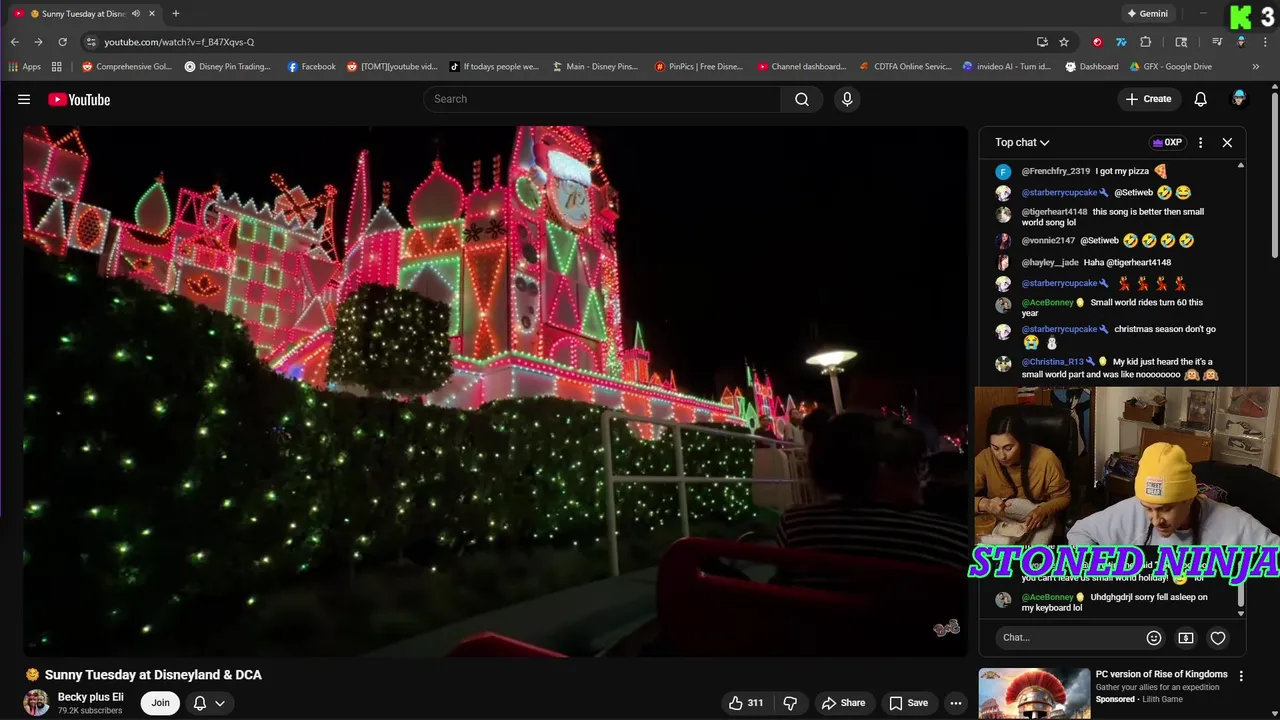This screenshot has height=720, width=1280.
Task: Start voice search with microphone icon
Action: tap(847, 99)
